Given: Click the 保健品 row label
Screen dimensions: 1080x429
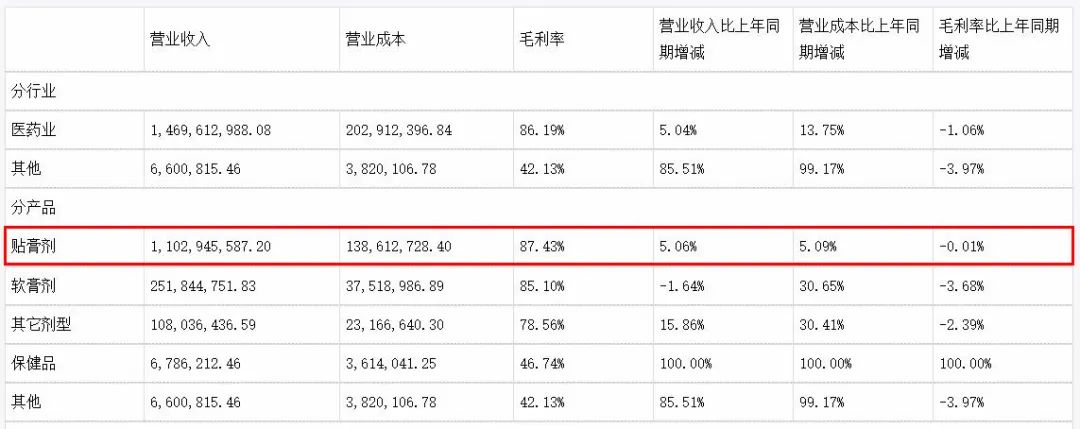Looking at the screenshot, I should (x=33, y=363).
